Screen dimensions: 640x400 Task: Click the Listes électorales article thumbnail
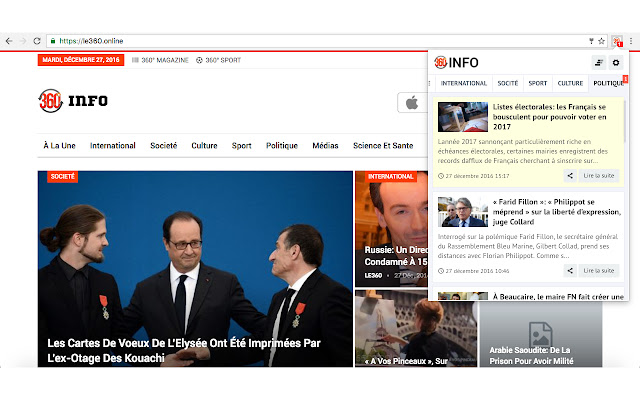click(x=463, y=117)
